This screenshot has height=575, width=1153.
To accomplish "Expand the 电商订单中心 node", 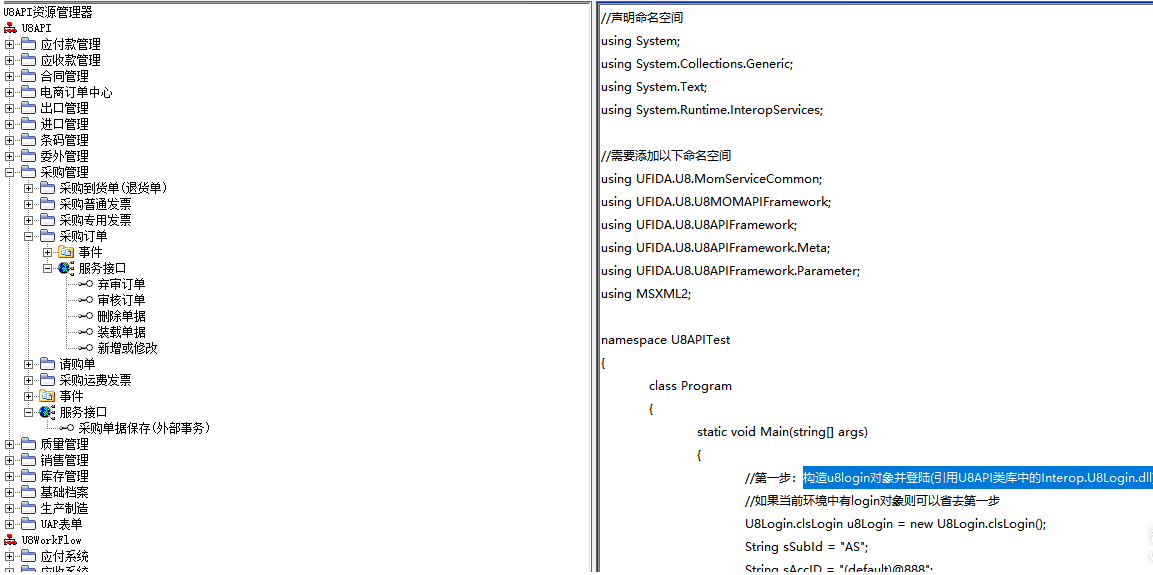I will tap(9, 93).
